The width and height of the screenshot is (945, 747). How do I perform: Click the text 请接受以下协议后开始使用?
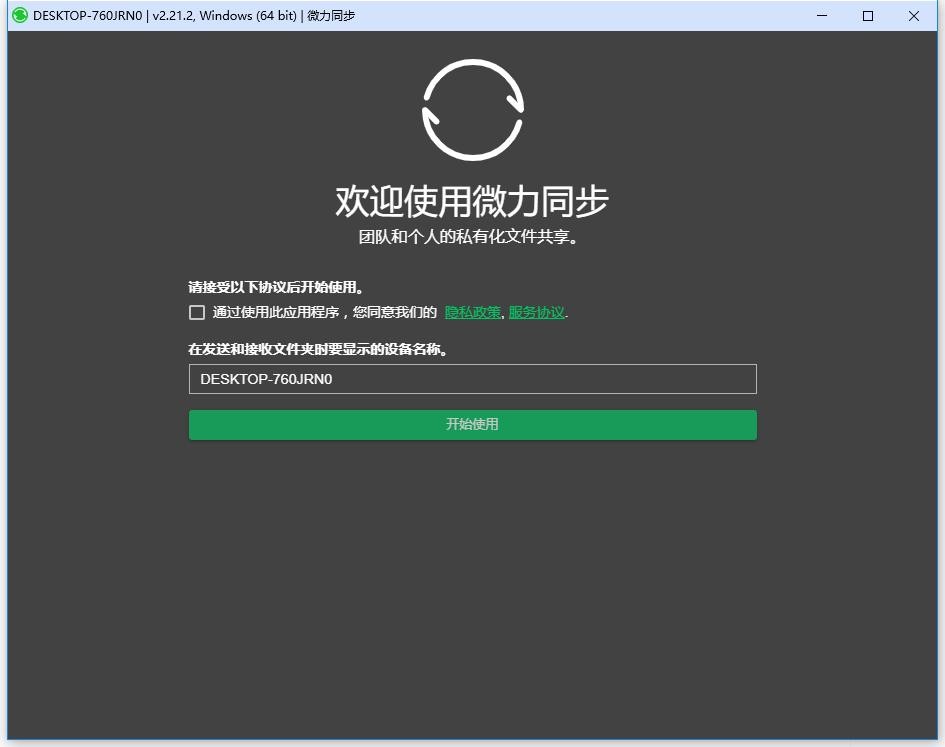275,287
